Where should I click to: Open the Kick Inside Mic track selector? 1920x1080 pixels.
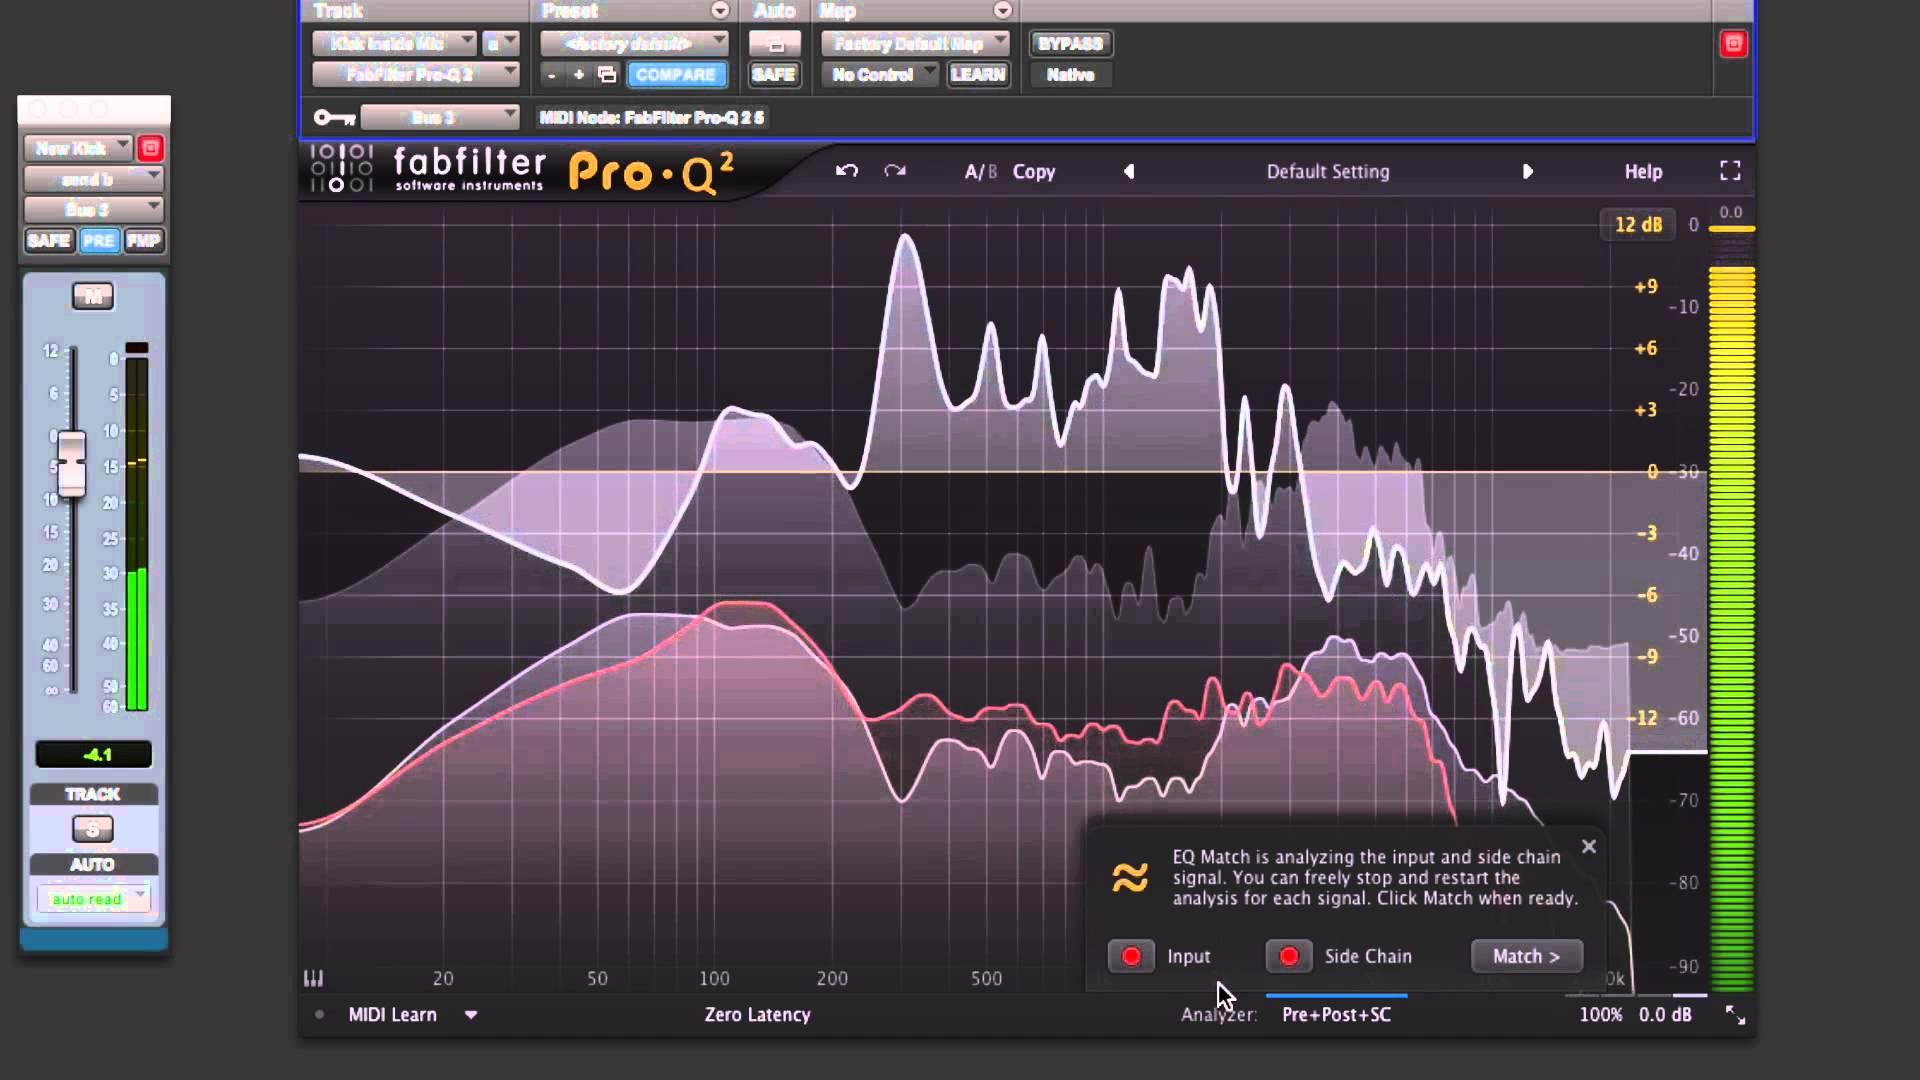point(394,44)
